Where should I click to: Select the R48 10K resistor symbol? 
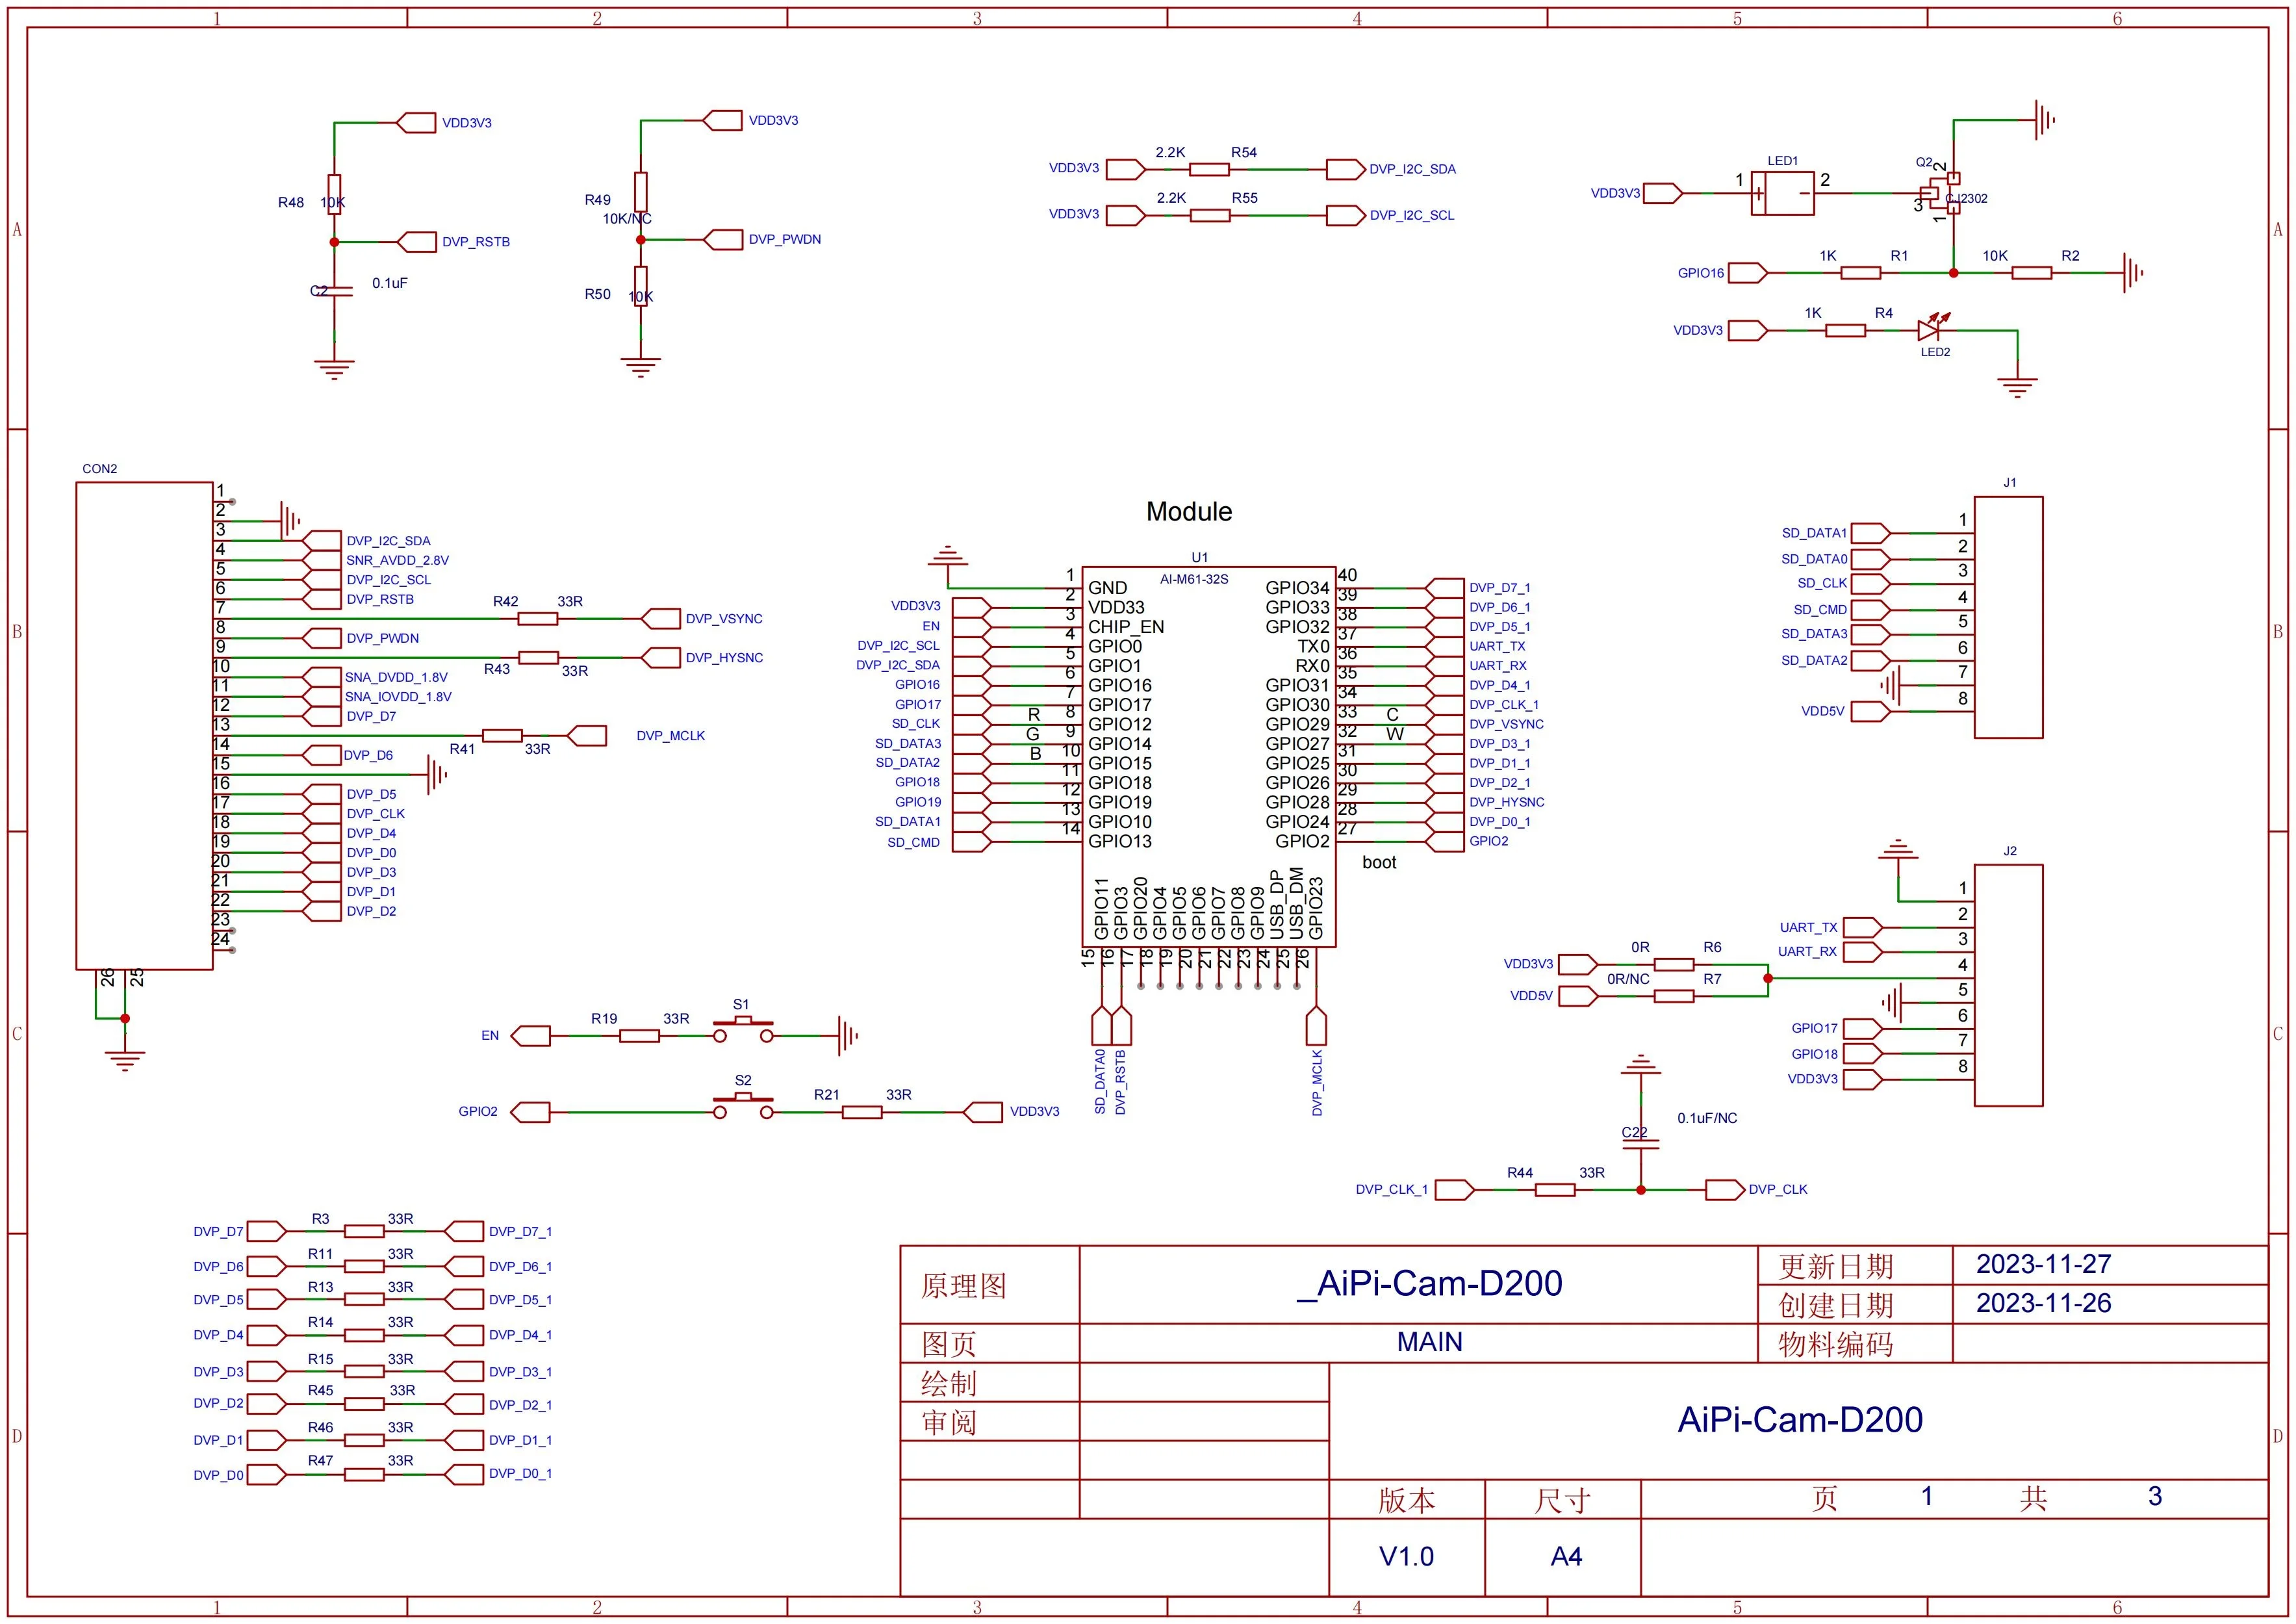tap(334, 195)
